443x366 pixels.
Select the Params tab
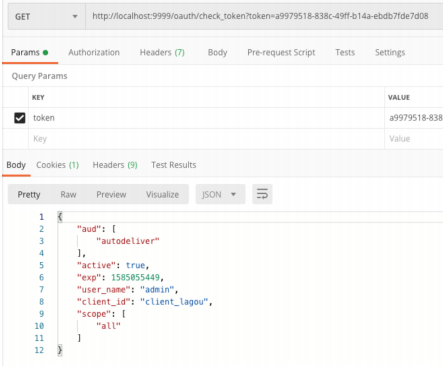tap(30, 52)
